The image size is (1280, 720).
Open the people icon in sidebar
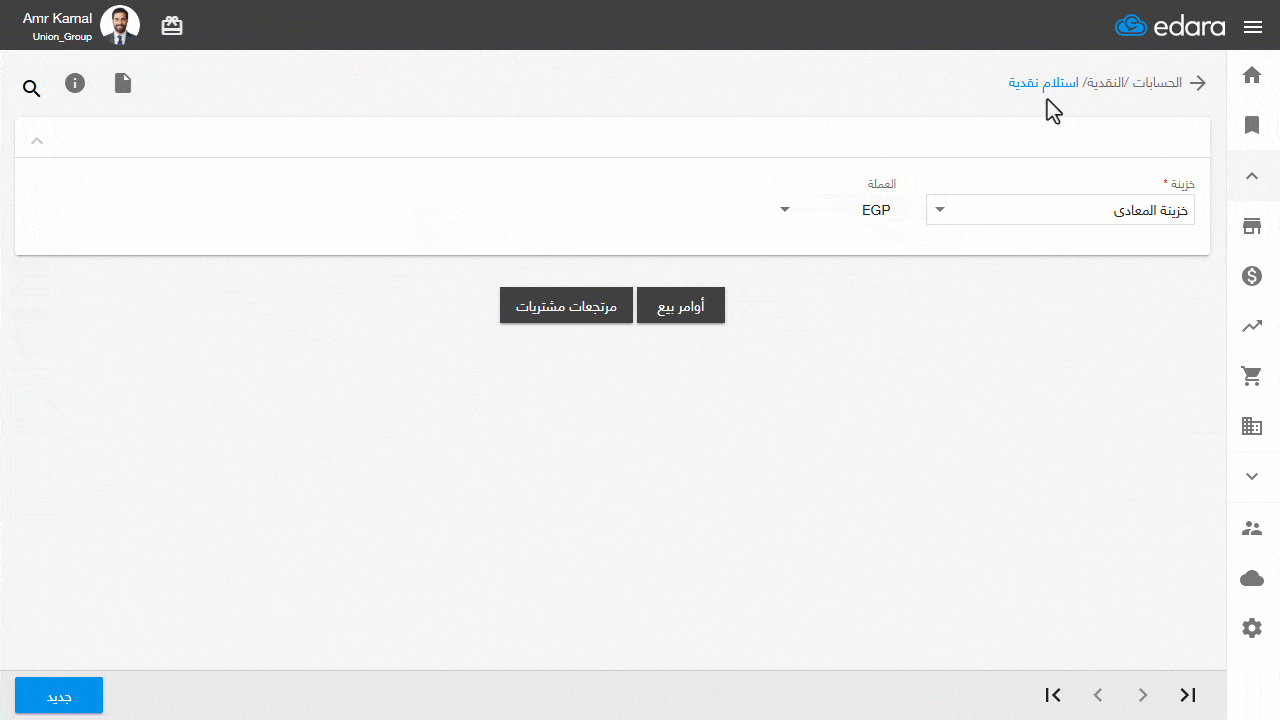tap(1252, 528)
